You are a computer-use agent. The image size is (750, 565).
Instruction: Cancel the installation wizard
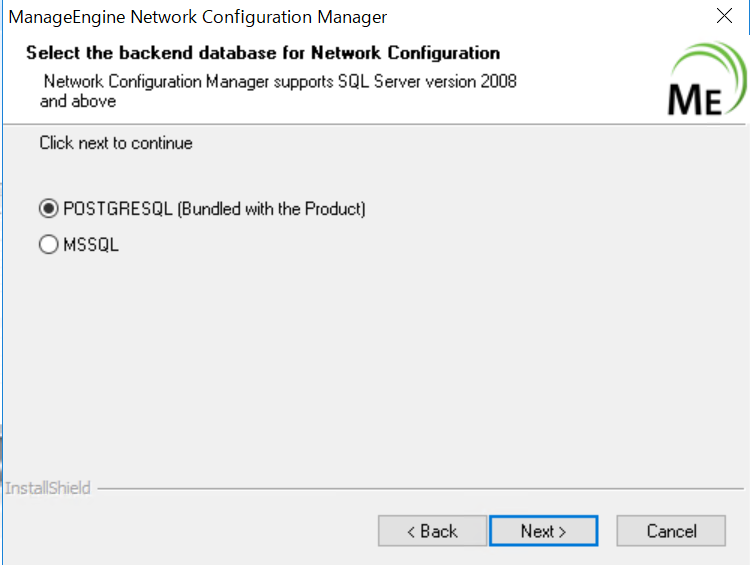click(671, 531)
